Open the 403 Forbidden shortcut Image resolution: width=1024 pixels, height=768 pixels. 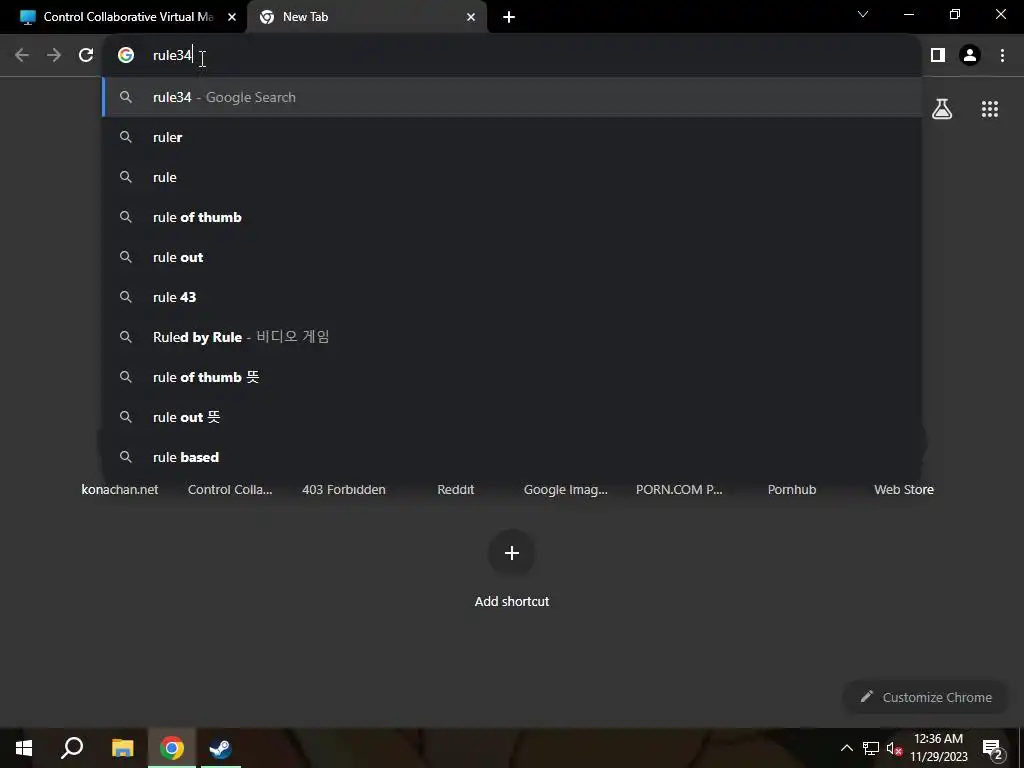(x=344, y=489)
